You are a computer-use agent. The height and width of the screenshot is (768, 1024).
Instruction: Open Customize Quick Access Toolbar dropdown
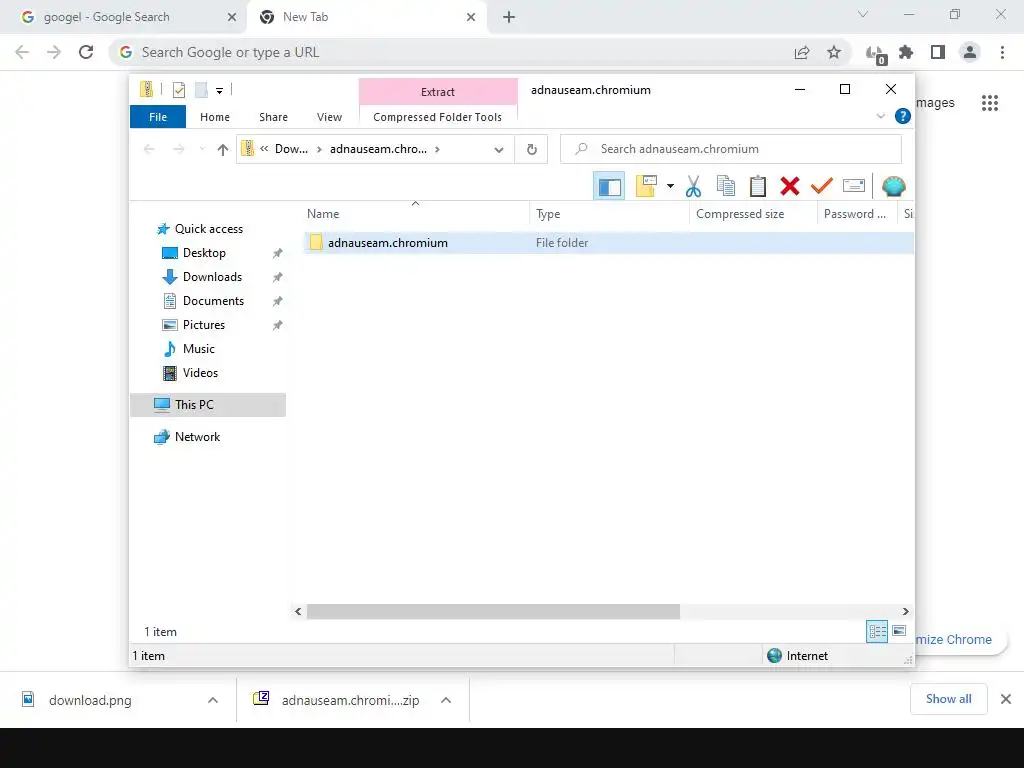(219, 91)
